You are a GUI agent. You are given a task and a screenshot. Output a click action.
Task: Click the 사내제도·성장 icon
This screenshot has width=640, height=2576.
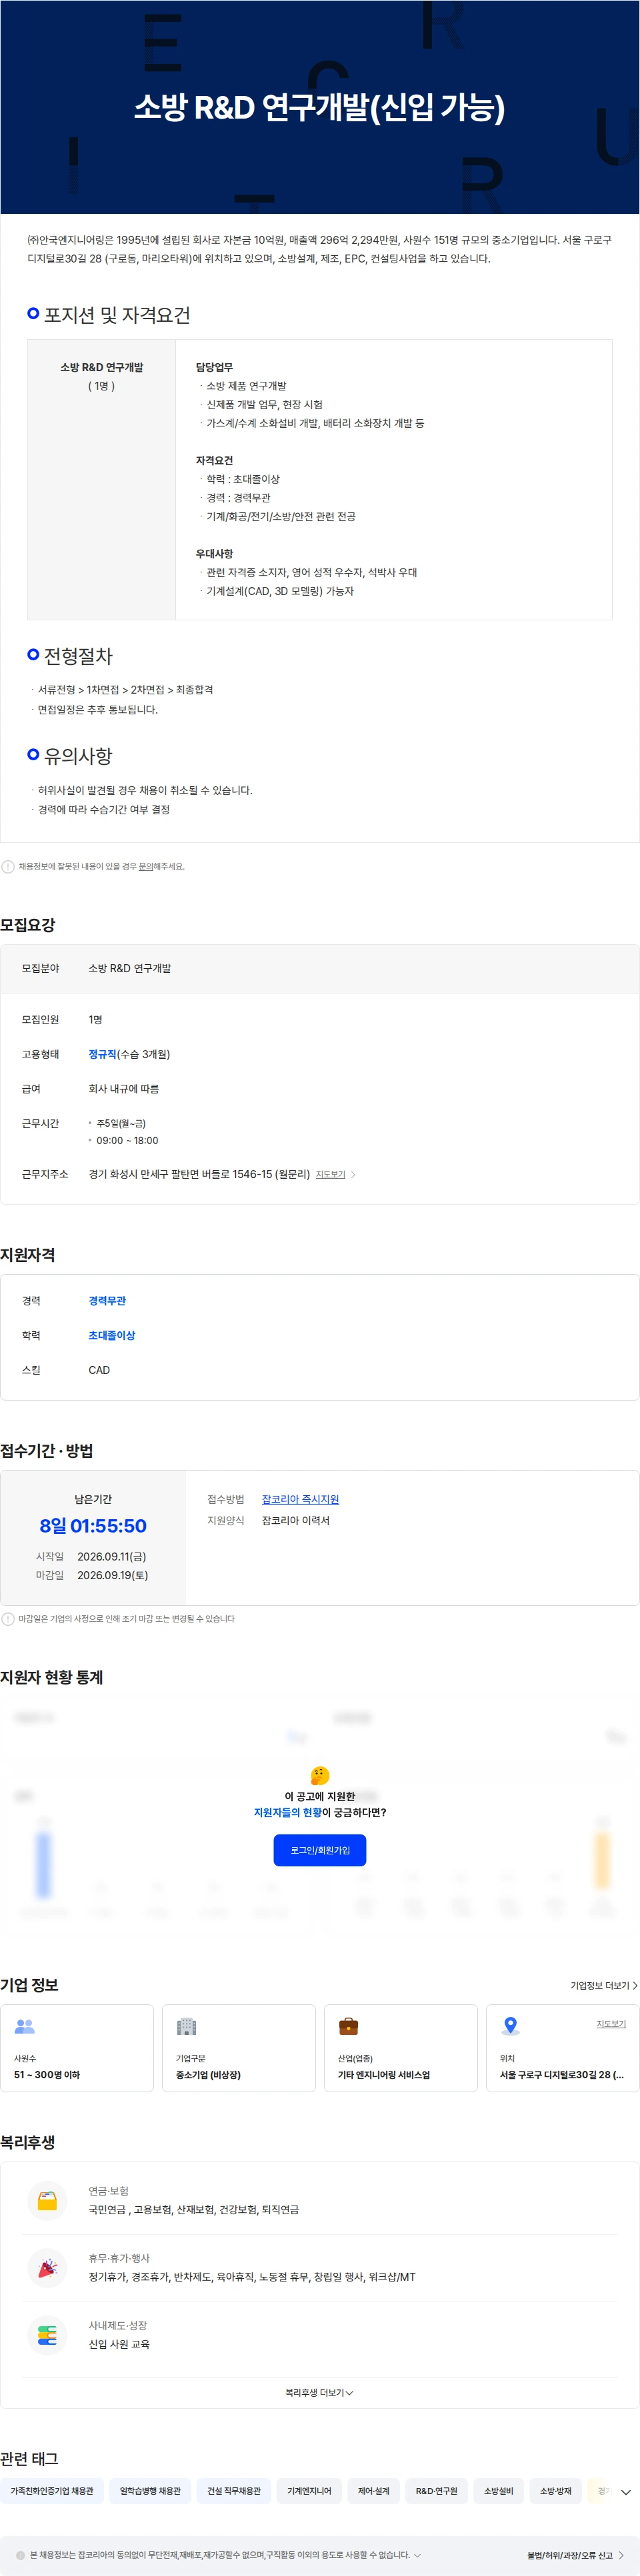click(x=47, y=2335)
